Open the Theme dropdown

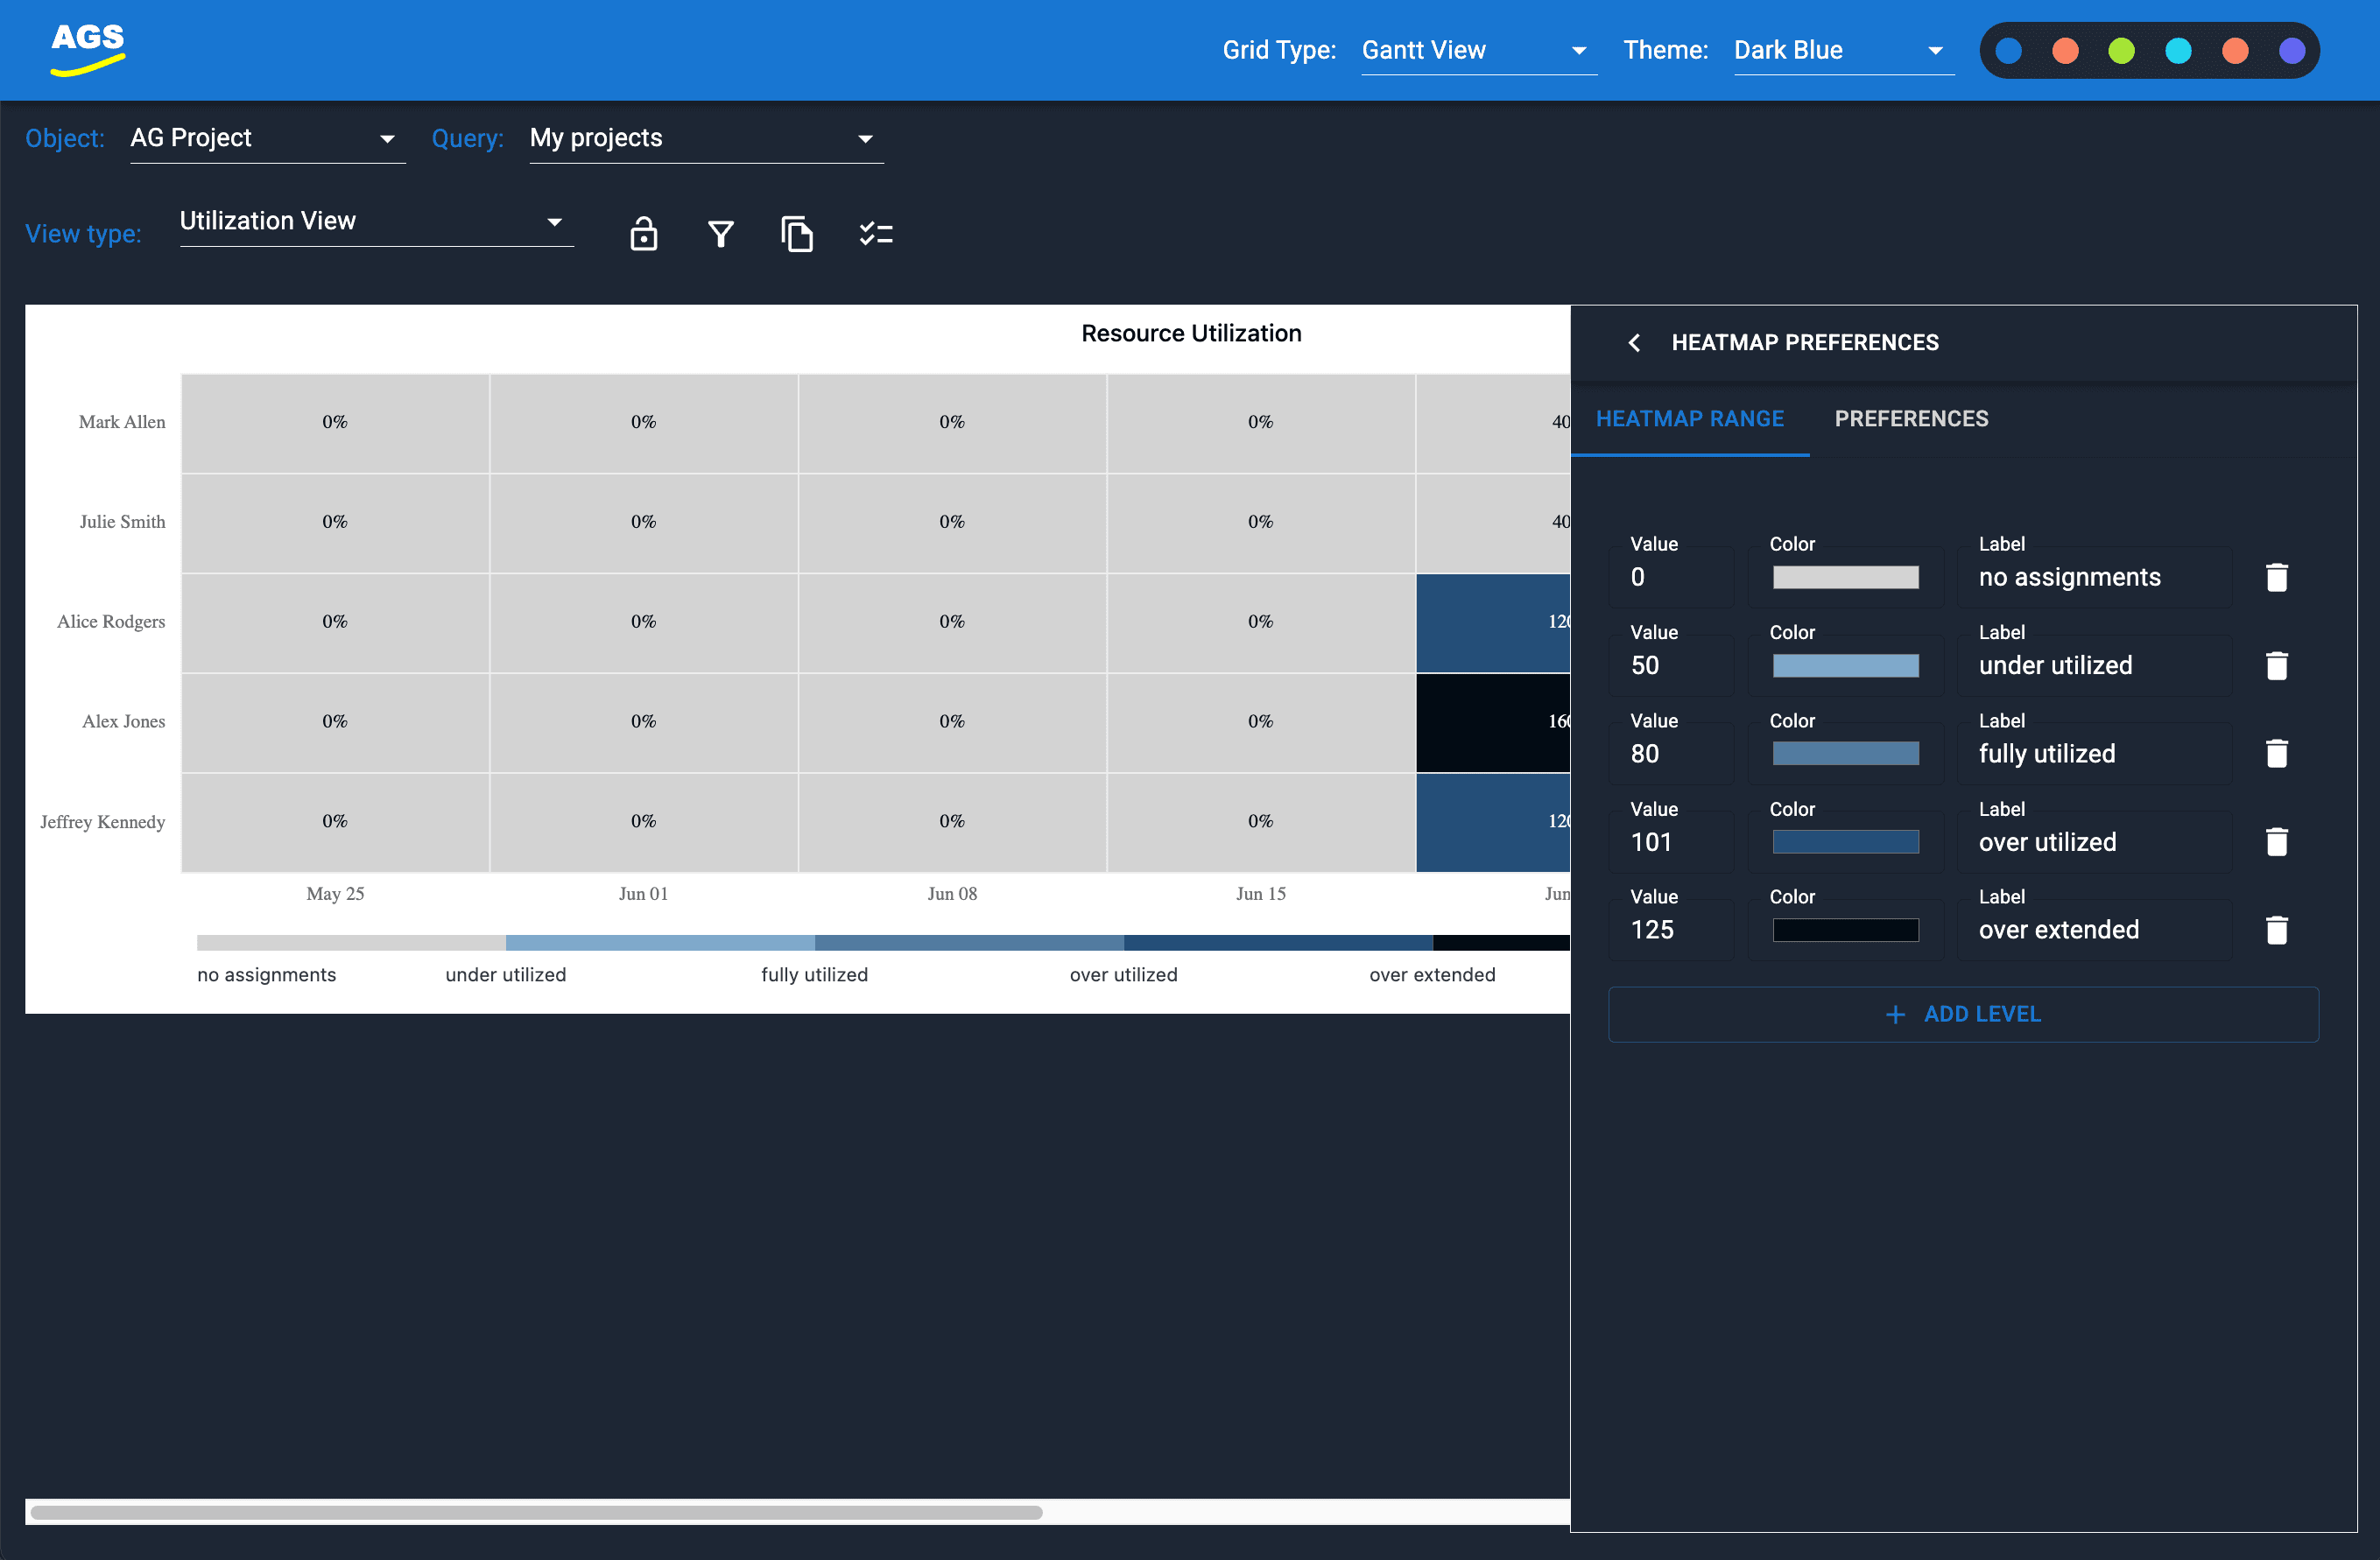tap(1842, 51)
